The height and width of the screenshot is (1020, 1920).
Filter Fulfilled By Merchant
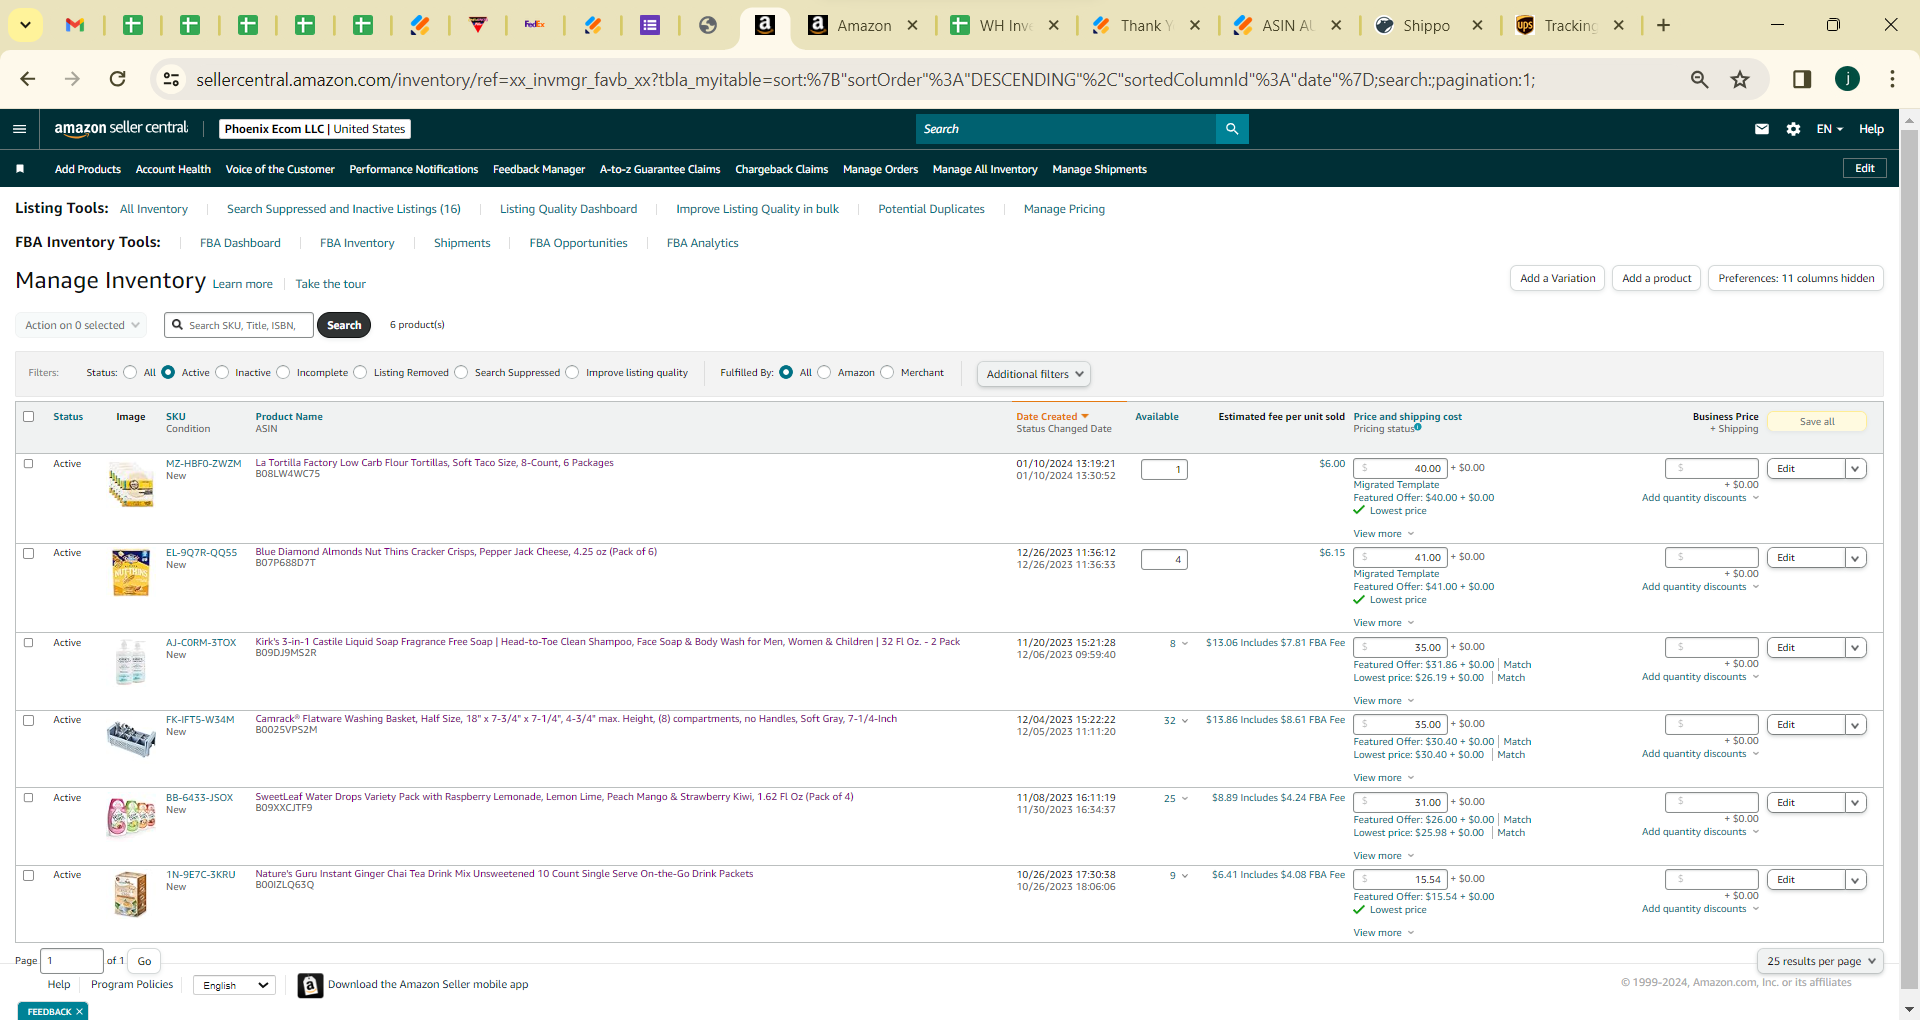pos(887,373)
